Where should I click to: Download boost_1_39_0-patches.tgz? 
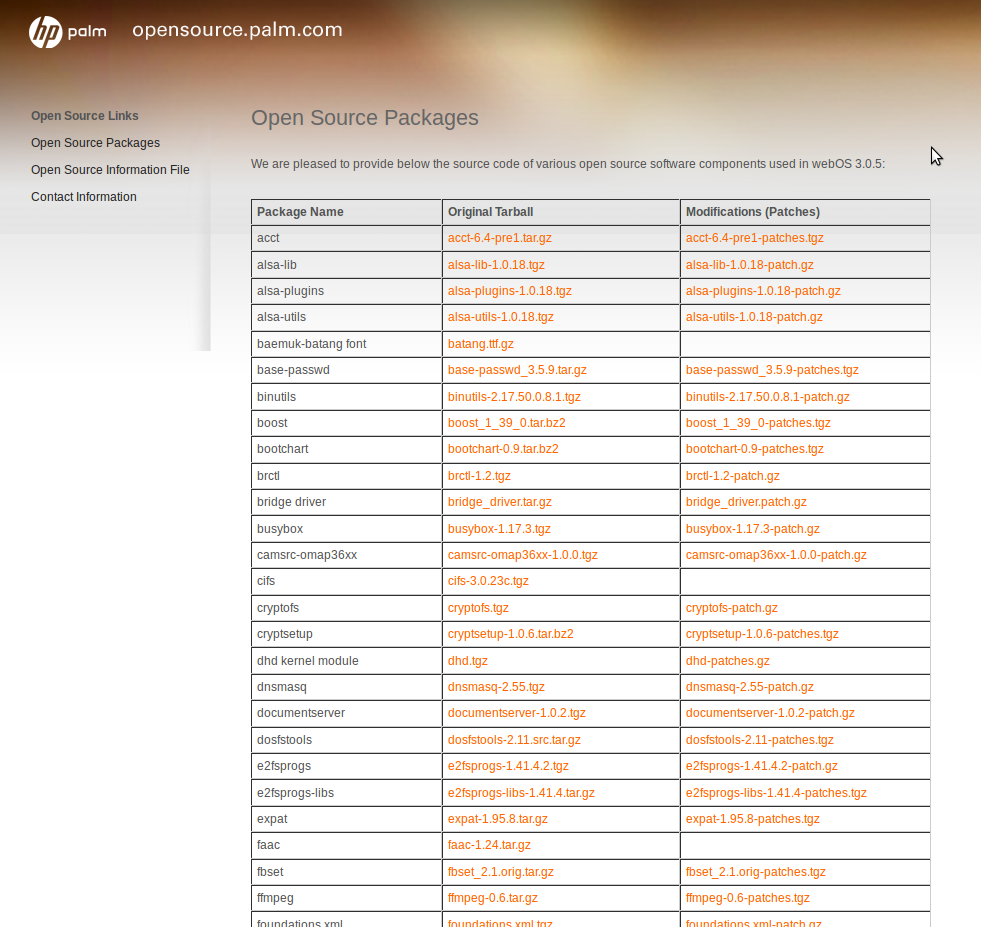[x=758, y=423]
